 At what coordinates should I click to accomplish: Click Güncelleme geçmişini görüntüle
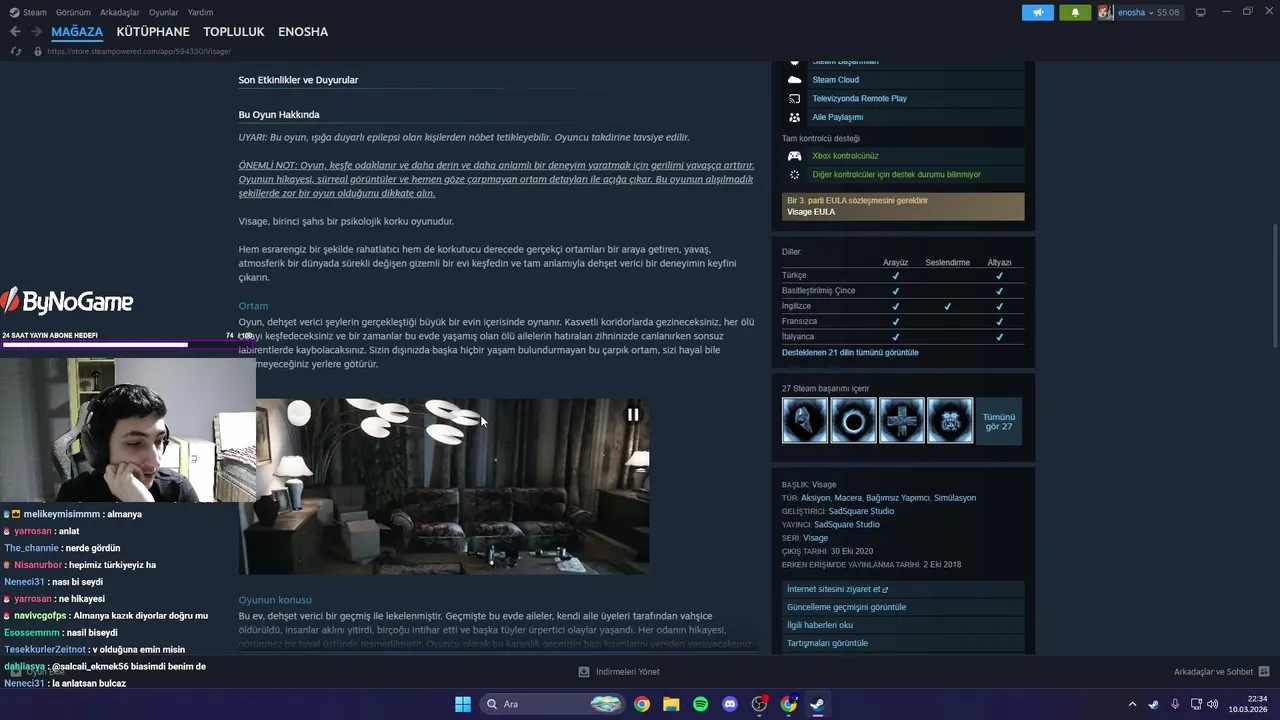903,607
